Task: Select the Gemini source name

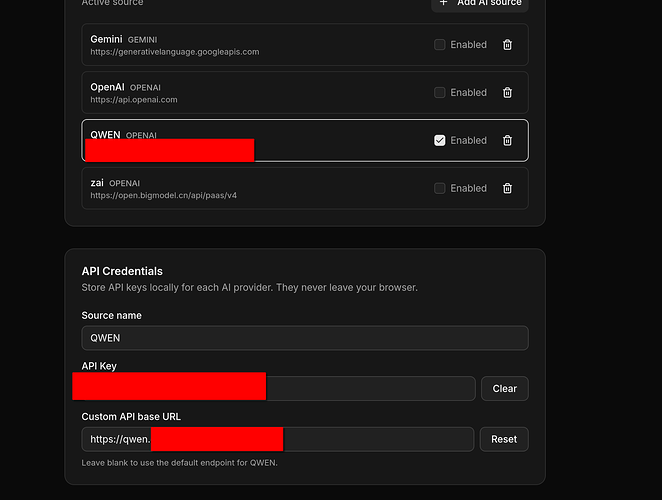Action: 106,39
